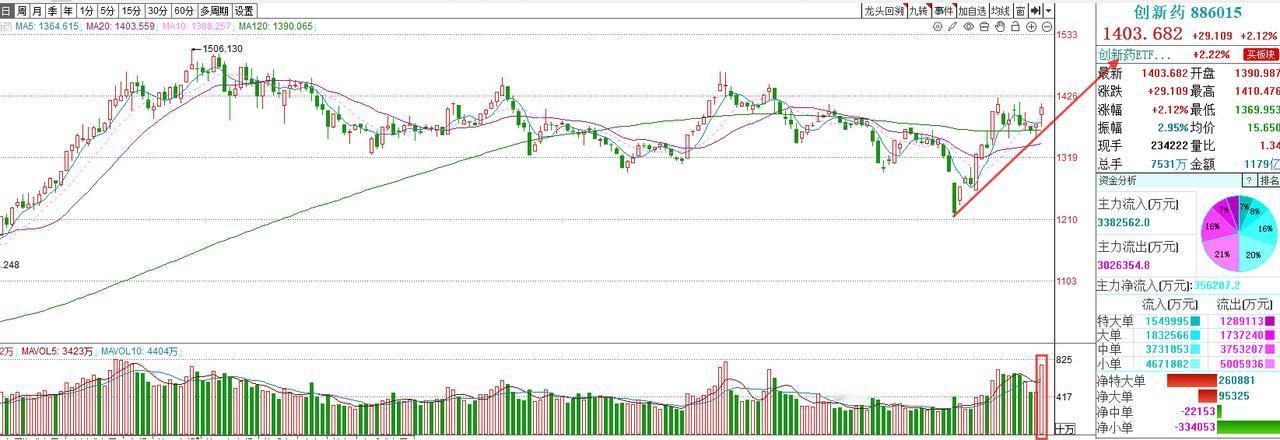This screenshot has height=440, width=1280.
Task: Select the 15分 minute period
Action: point(132,11)
